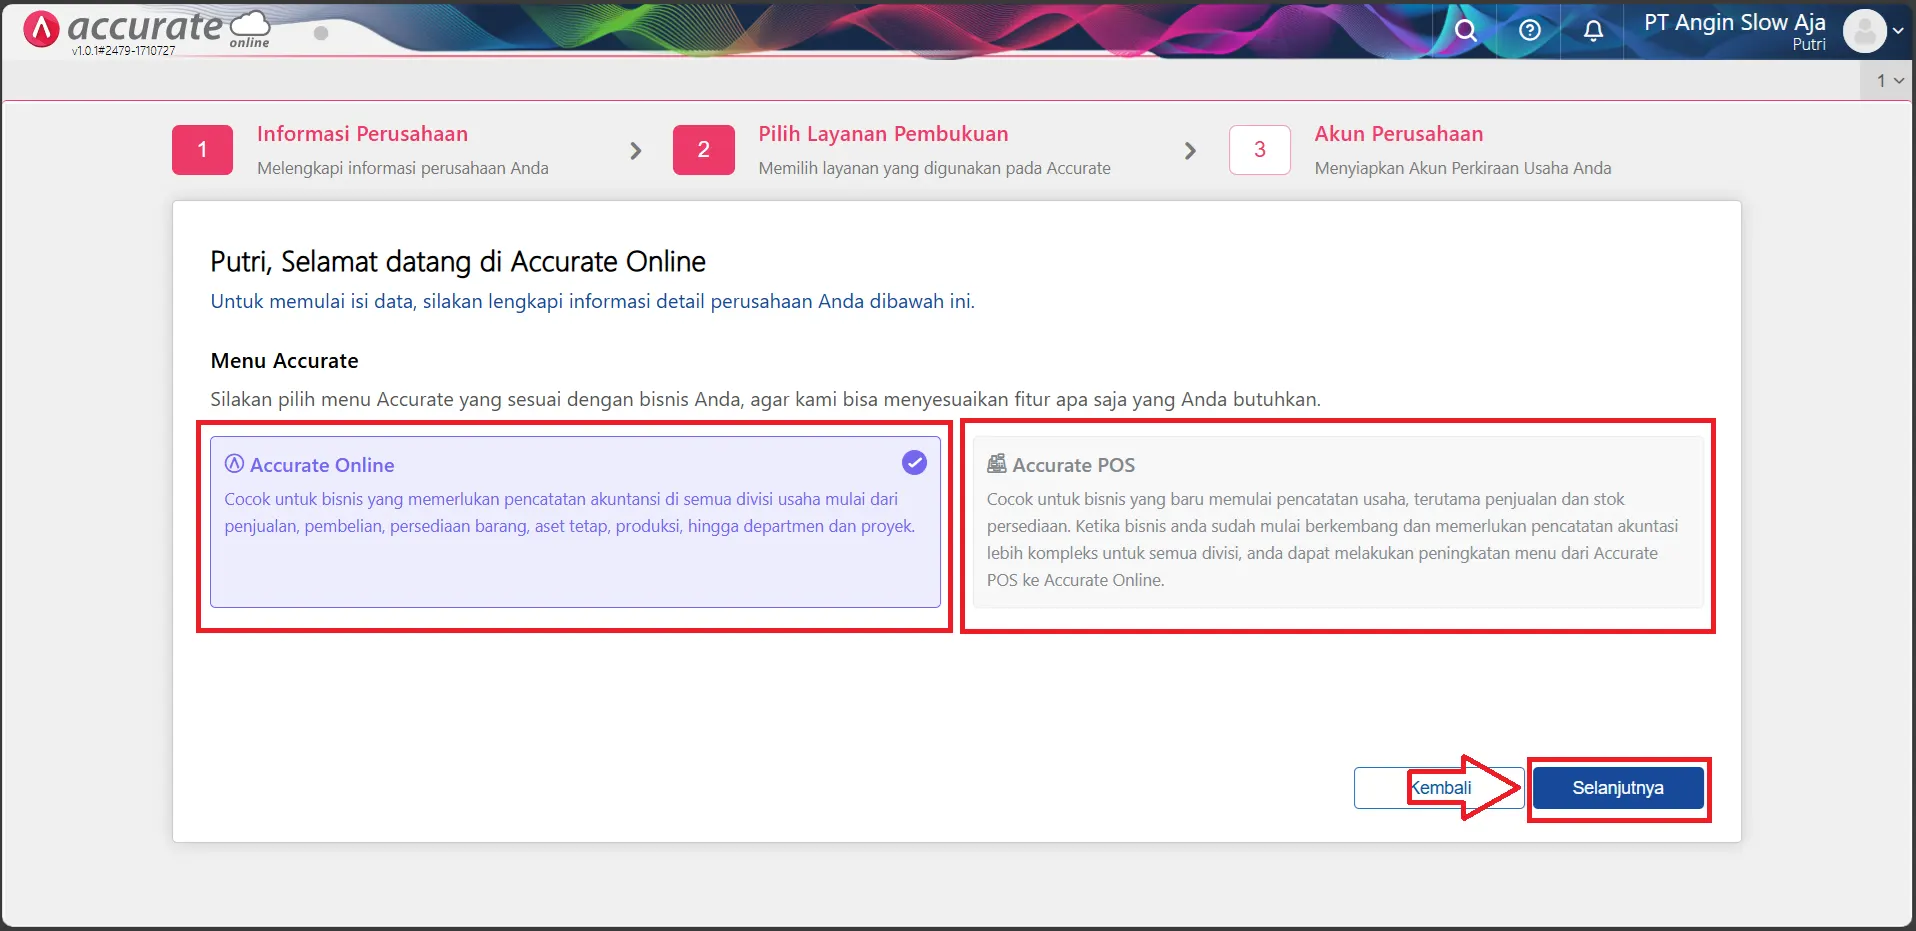
Task: Click the Accurate Online card logo icon
Action: pyautogui.click(x=234, y=464)
